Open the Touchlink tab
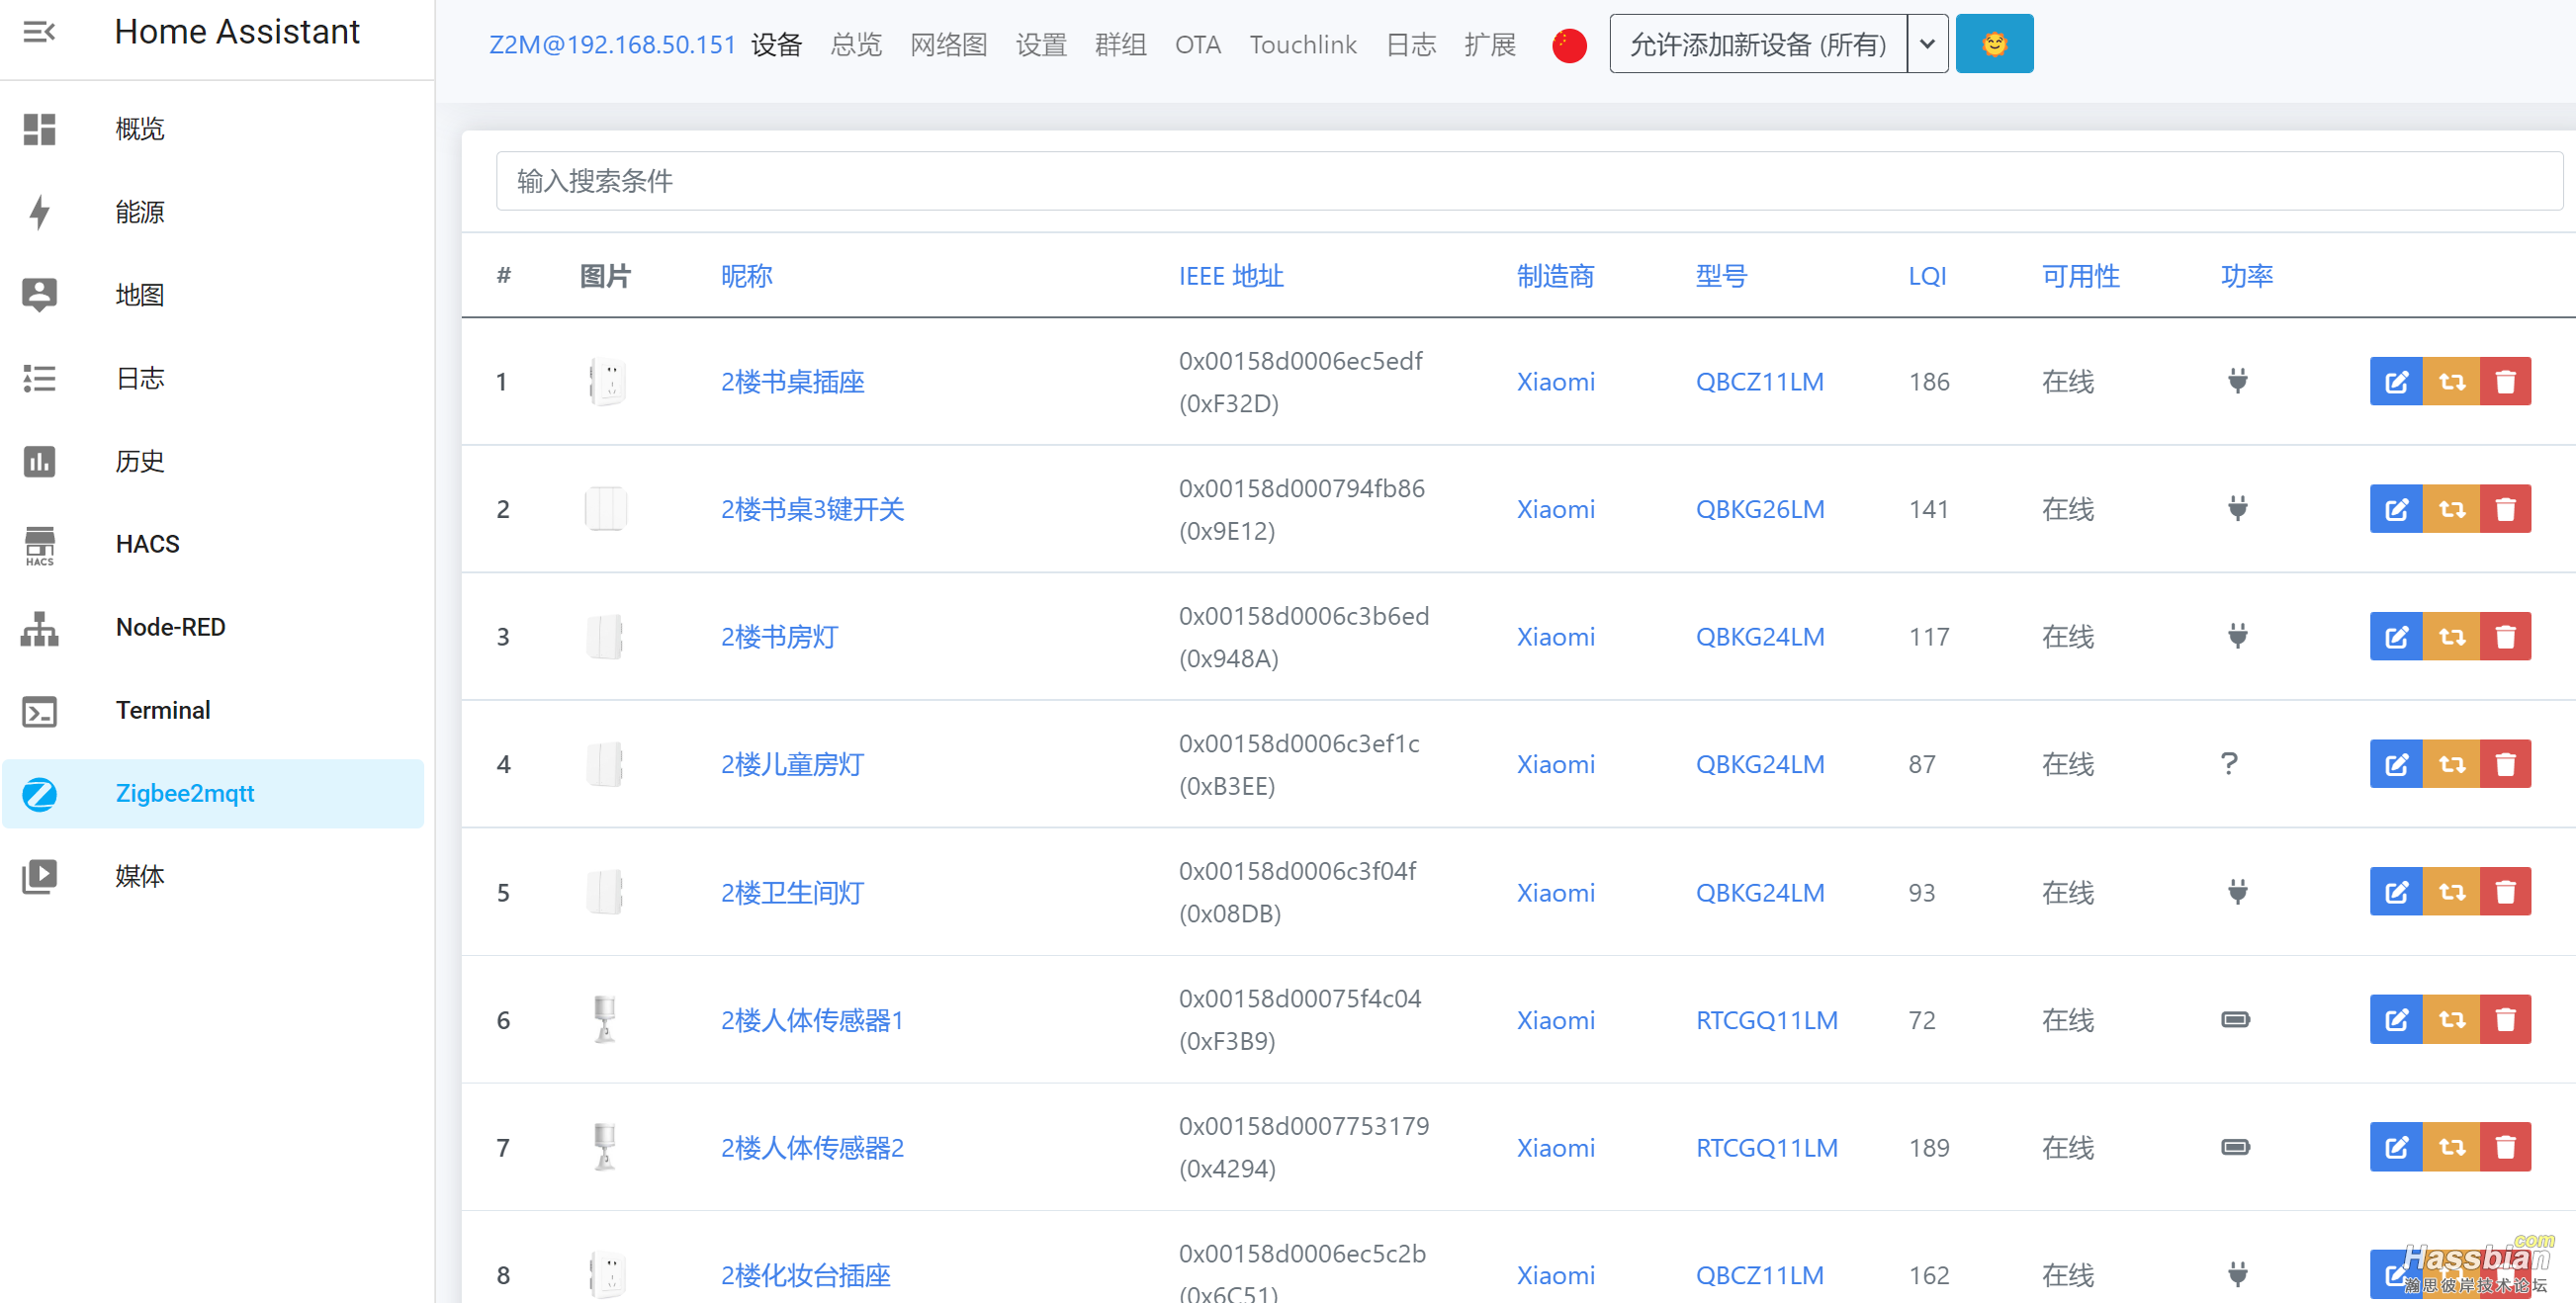This screenshot has width=2576, height=1303. tap(1303, 45)
